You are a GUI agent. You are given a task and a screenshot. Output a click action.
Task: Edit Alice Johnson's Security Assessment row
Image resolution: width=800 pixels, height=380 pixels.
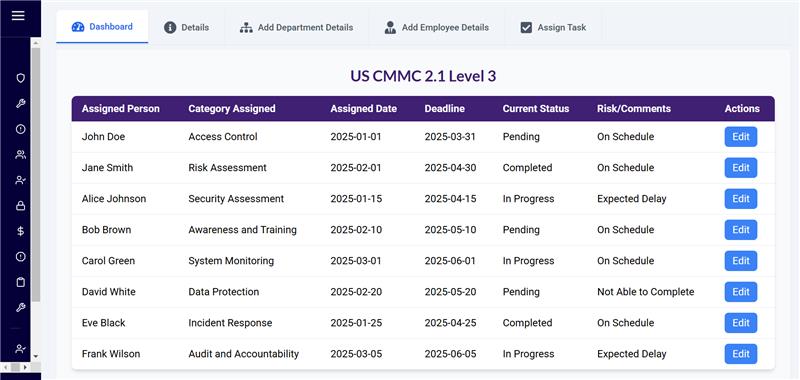click(x=741, y=199)
